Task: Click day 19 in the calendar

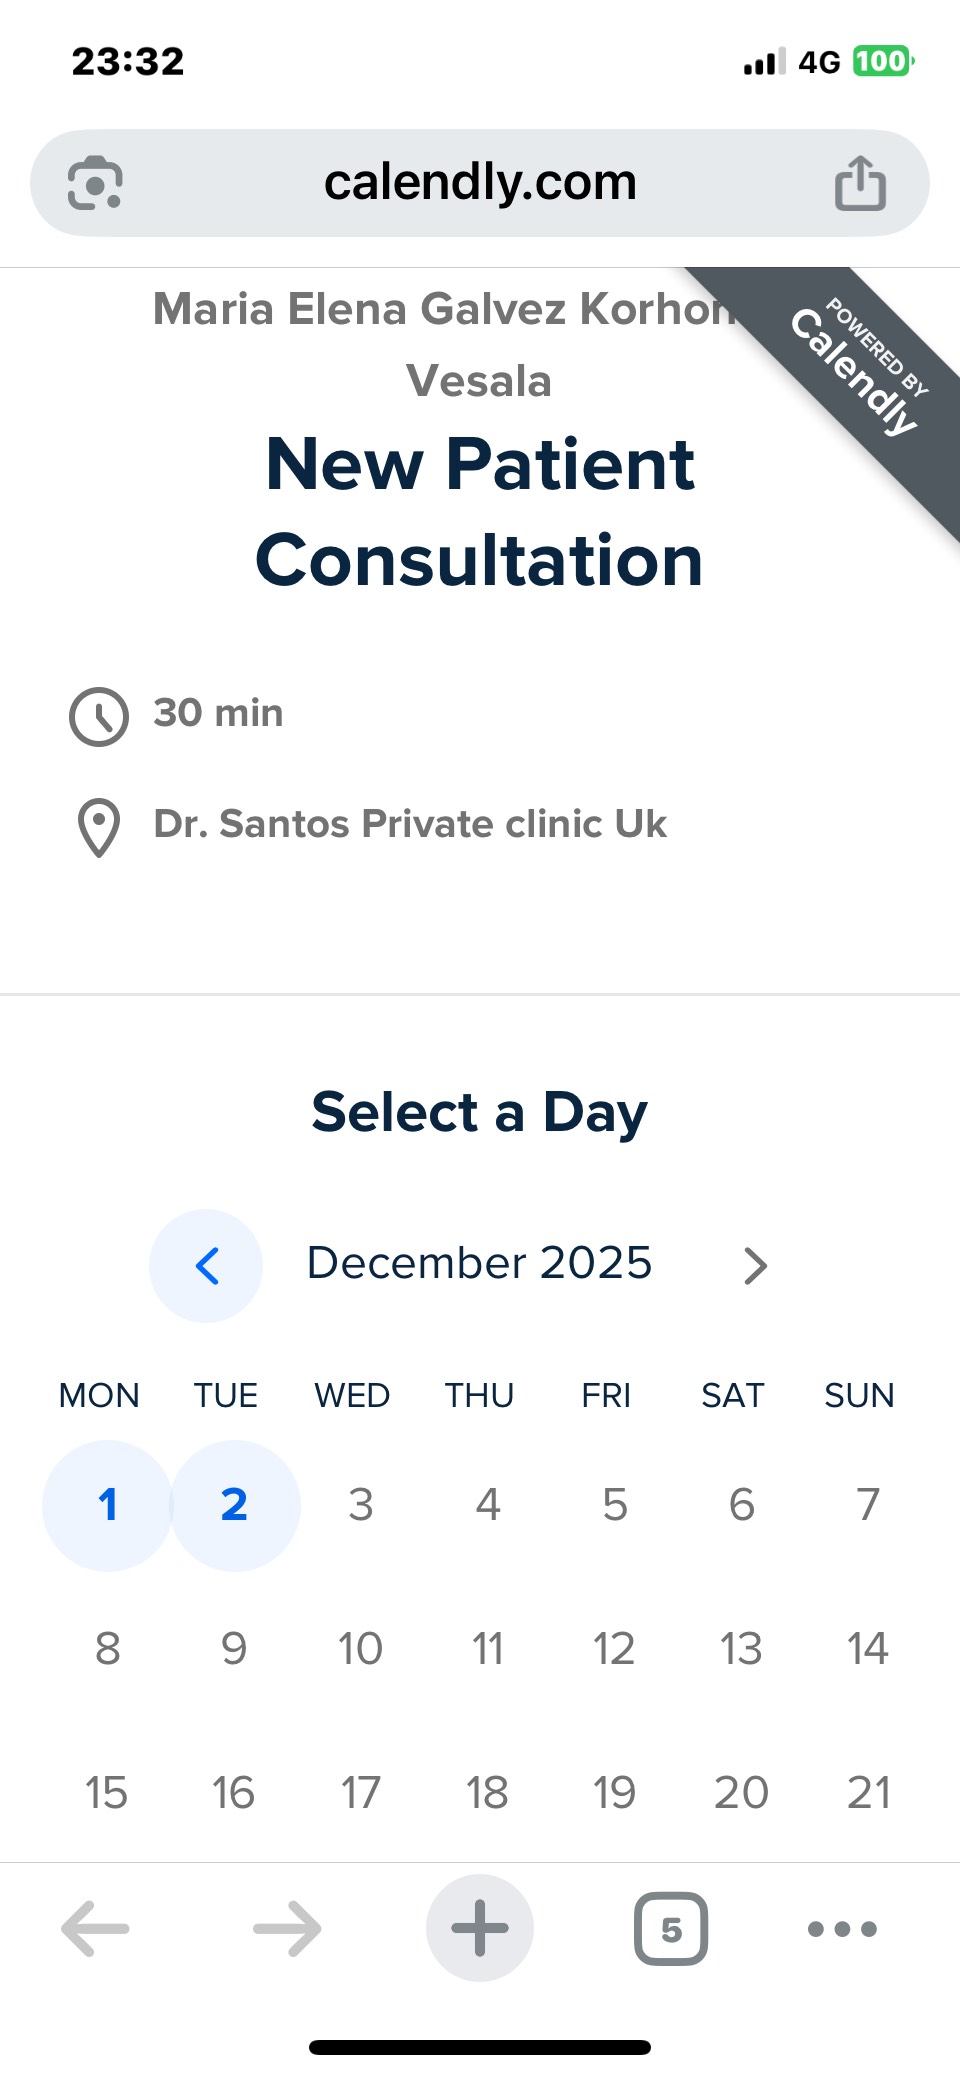Action: (x=614, y=1793)
